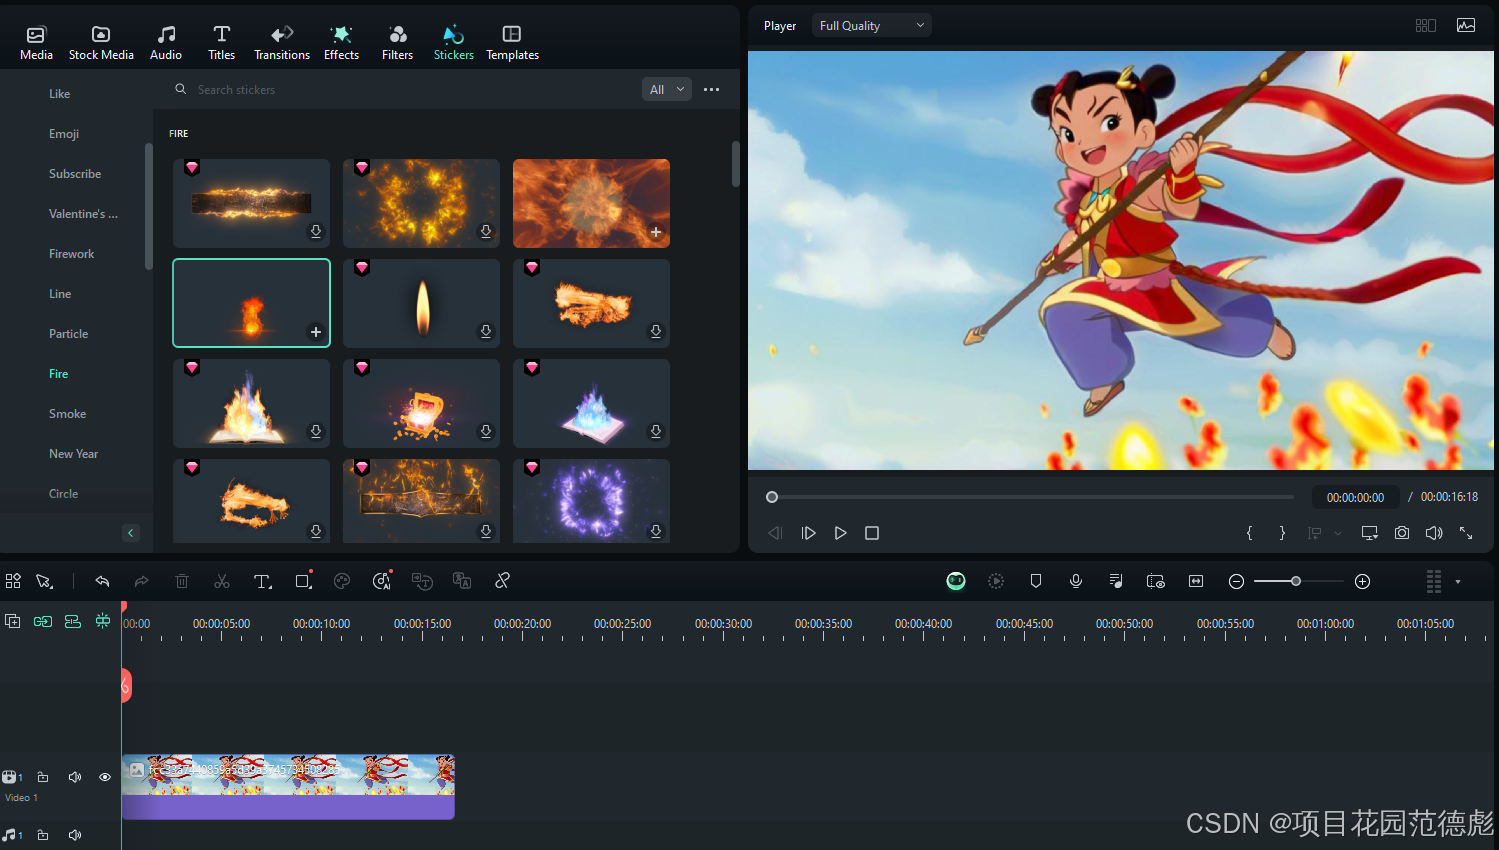Click play-from-start button in player
Screen dimensions: 1499x850
[x=808, y=533]
